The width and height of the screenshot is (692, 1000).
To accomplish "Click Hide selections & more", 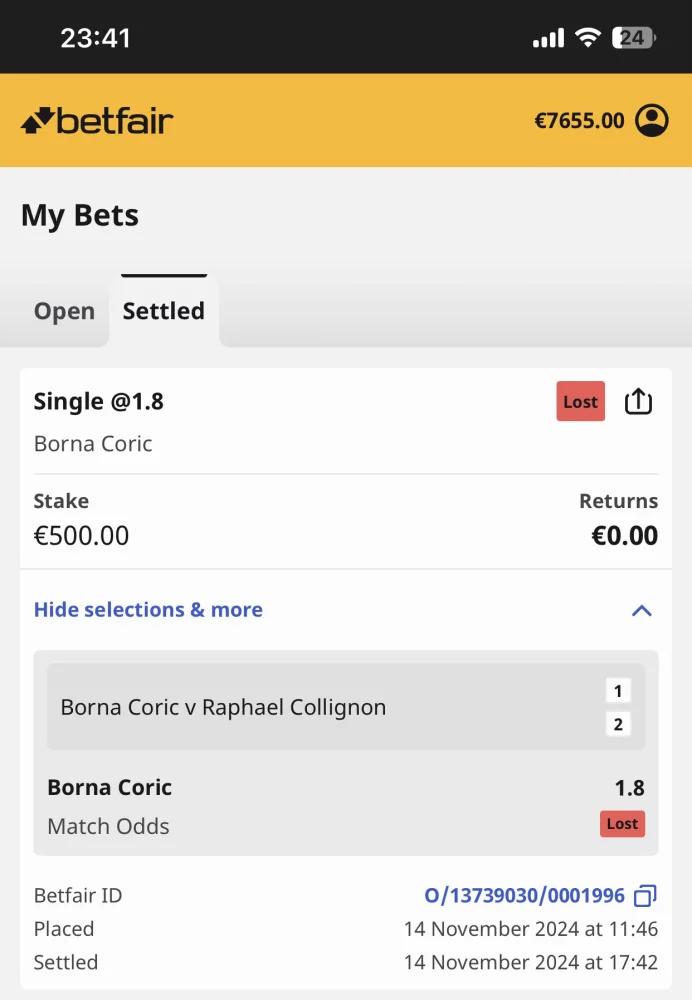I will (x=148, y=610).
